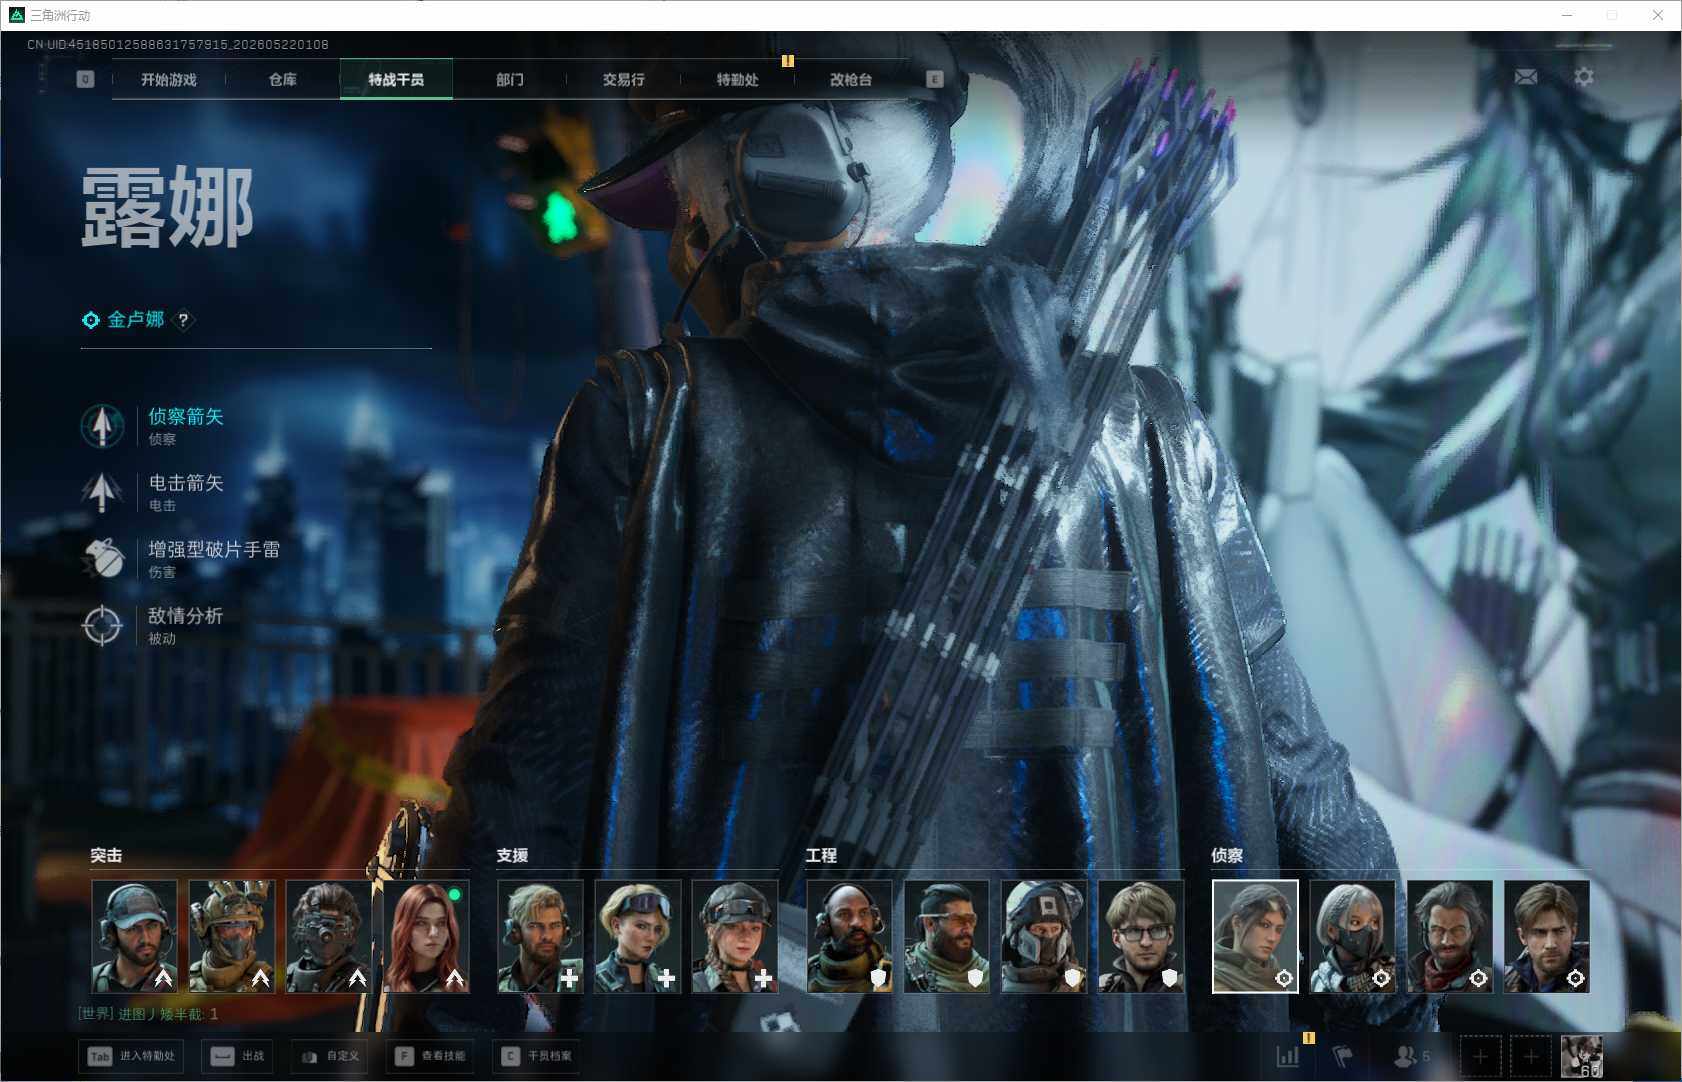The height and width of the screenshot is (1082, 1682).
Task: Open the 特勤处 tab
Action: click(x=737, y=80)
